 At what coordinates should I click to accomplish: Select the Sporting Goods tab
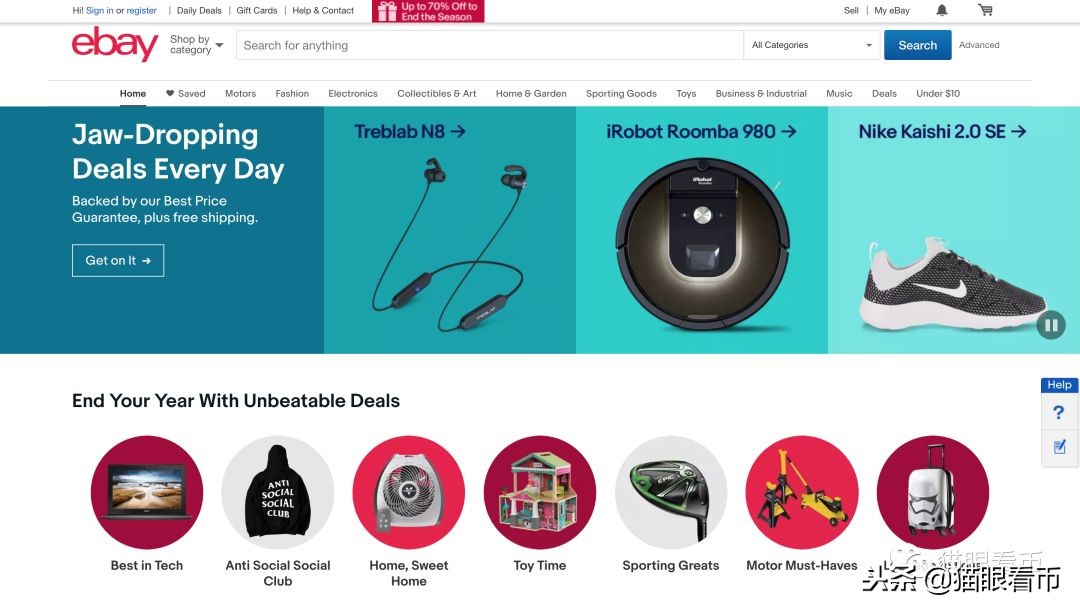(621, 94)
